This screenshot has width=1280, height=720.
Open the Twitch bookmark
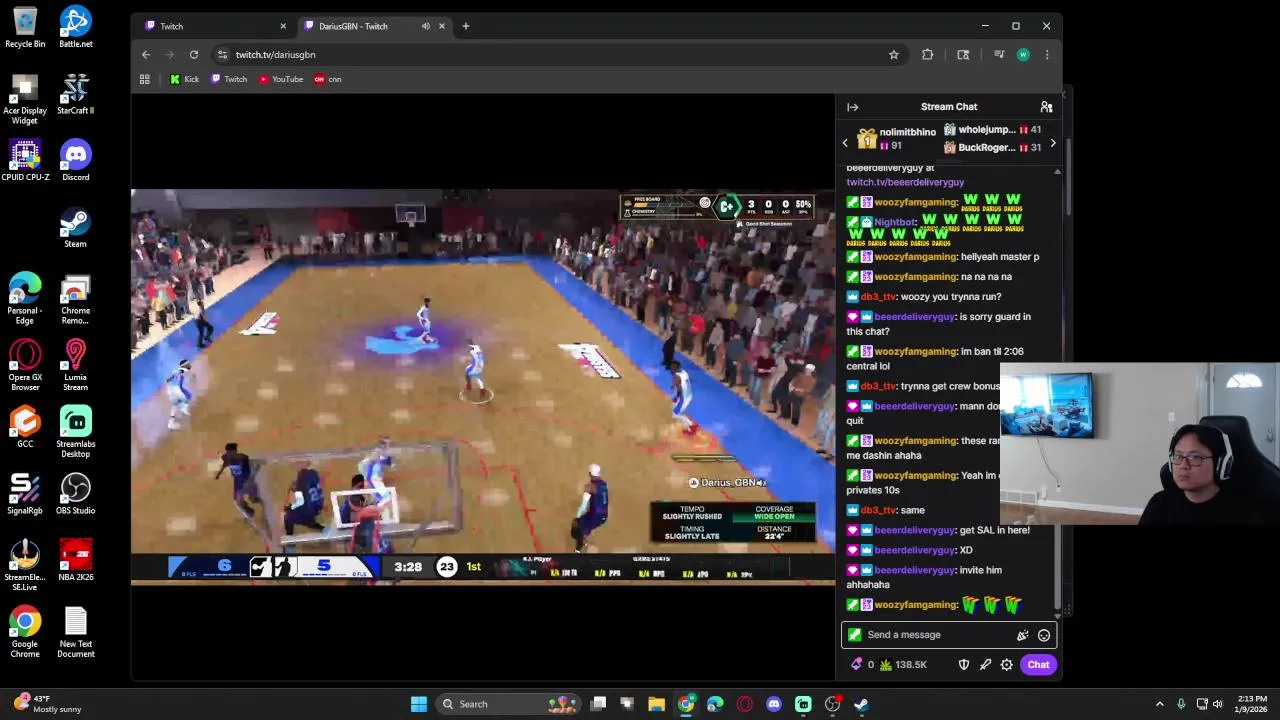(229, 79)
